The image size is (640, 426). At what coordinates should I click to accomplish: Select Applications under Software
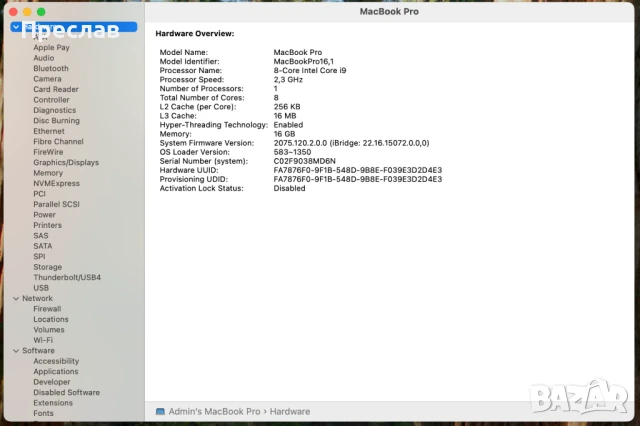point(56,372)
